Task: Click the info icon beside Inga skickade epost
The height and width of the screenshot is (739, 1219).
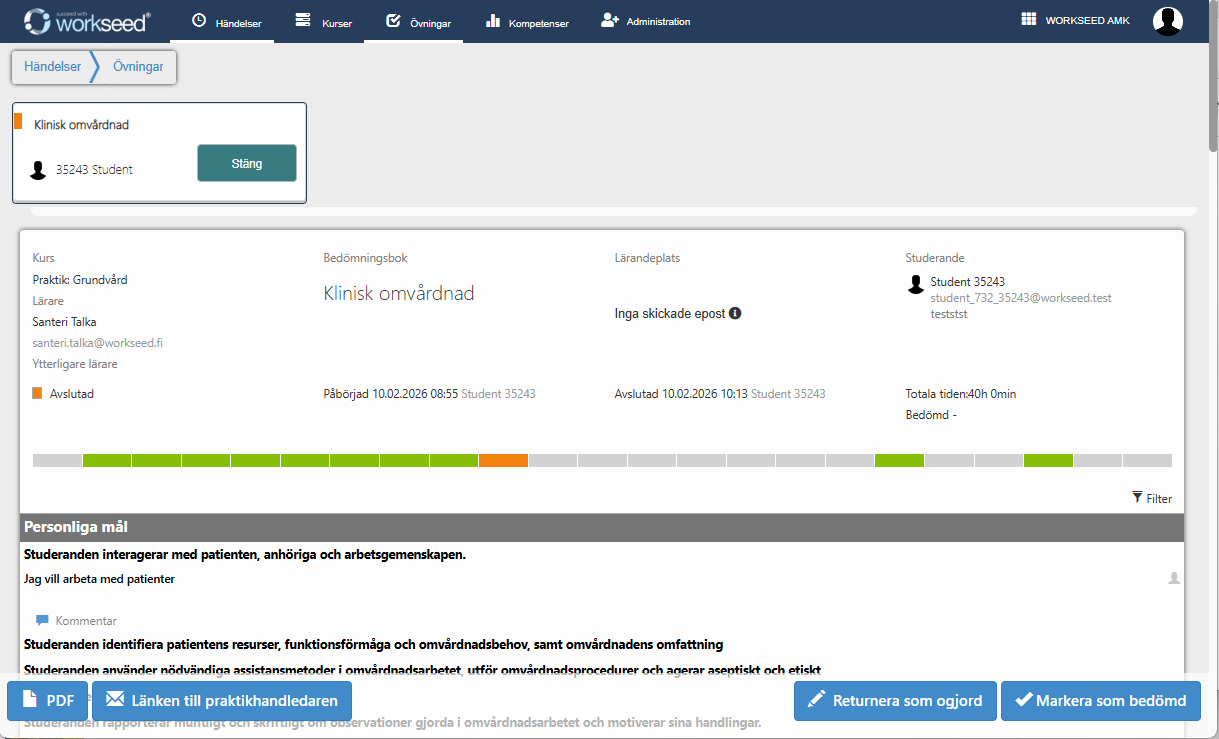Action: click(x=735, y=313)
